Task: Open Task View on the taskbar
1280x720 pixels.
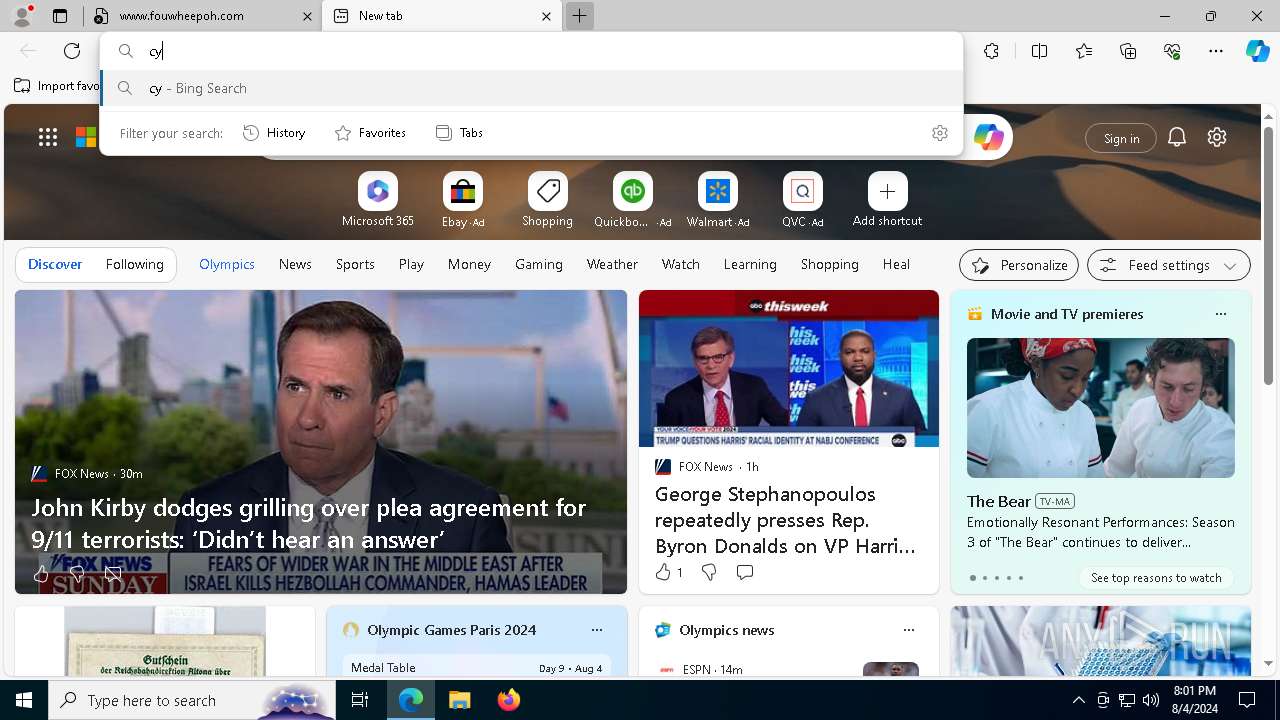Action: (x=360, y=700)
